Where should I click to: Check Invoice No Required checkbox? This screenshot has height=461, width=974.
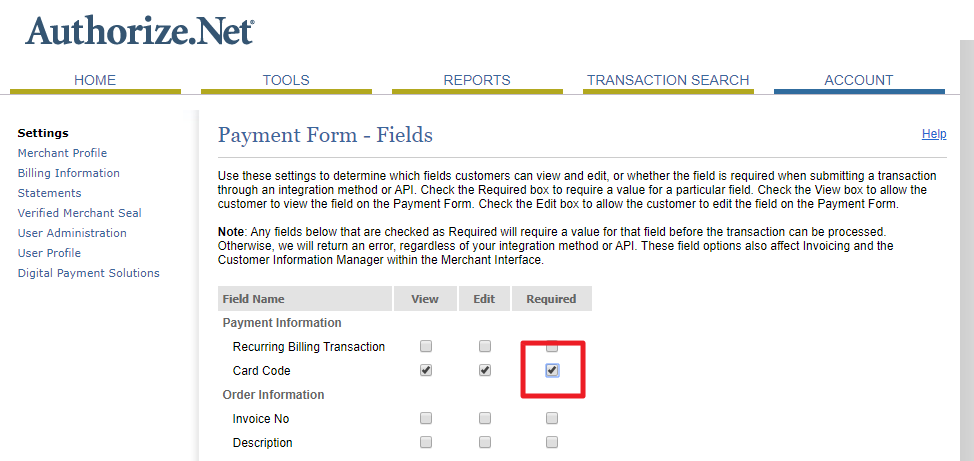coord(552,418)
